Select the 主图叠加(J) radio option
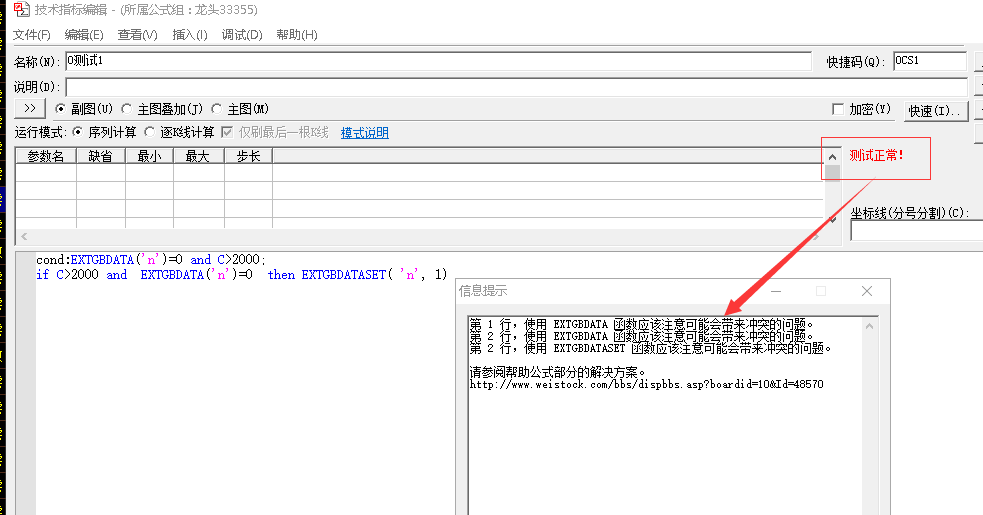Screen dimensions: 983x515 pyautogui.click(x=127, y=109)
